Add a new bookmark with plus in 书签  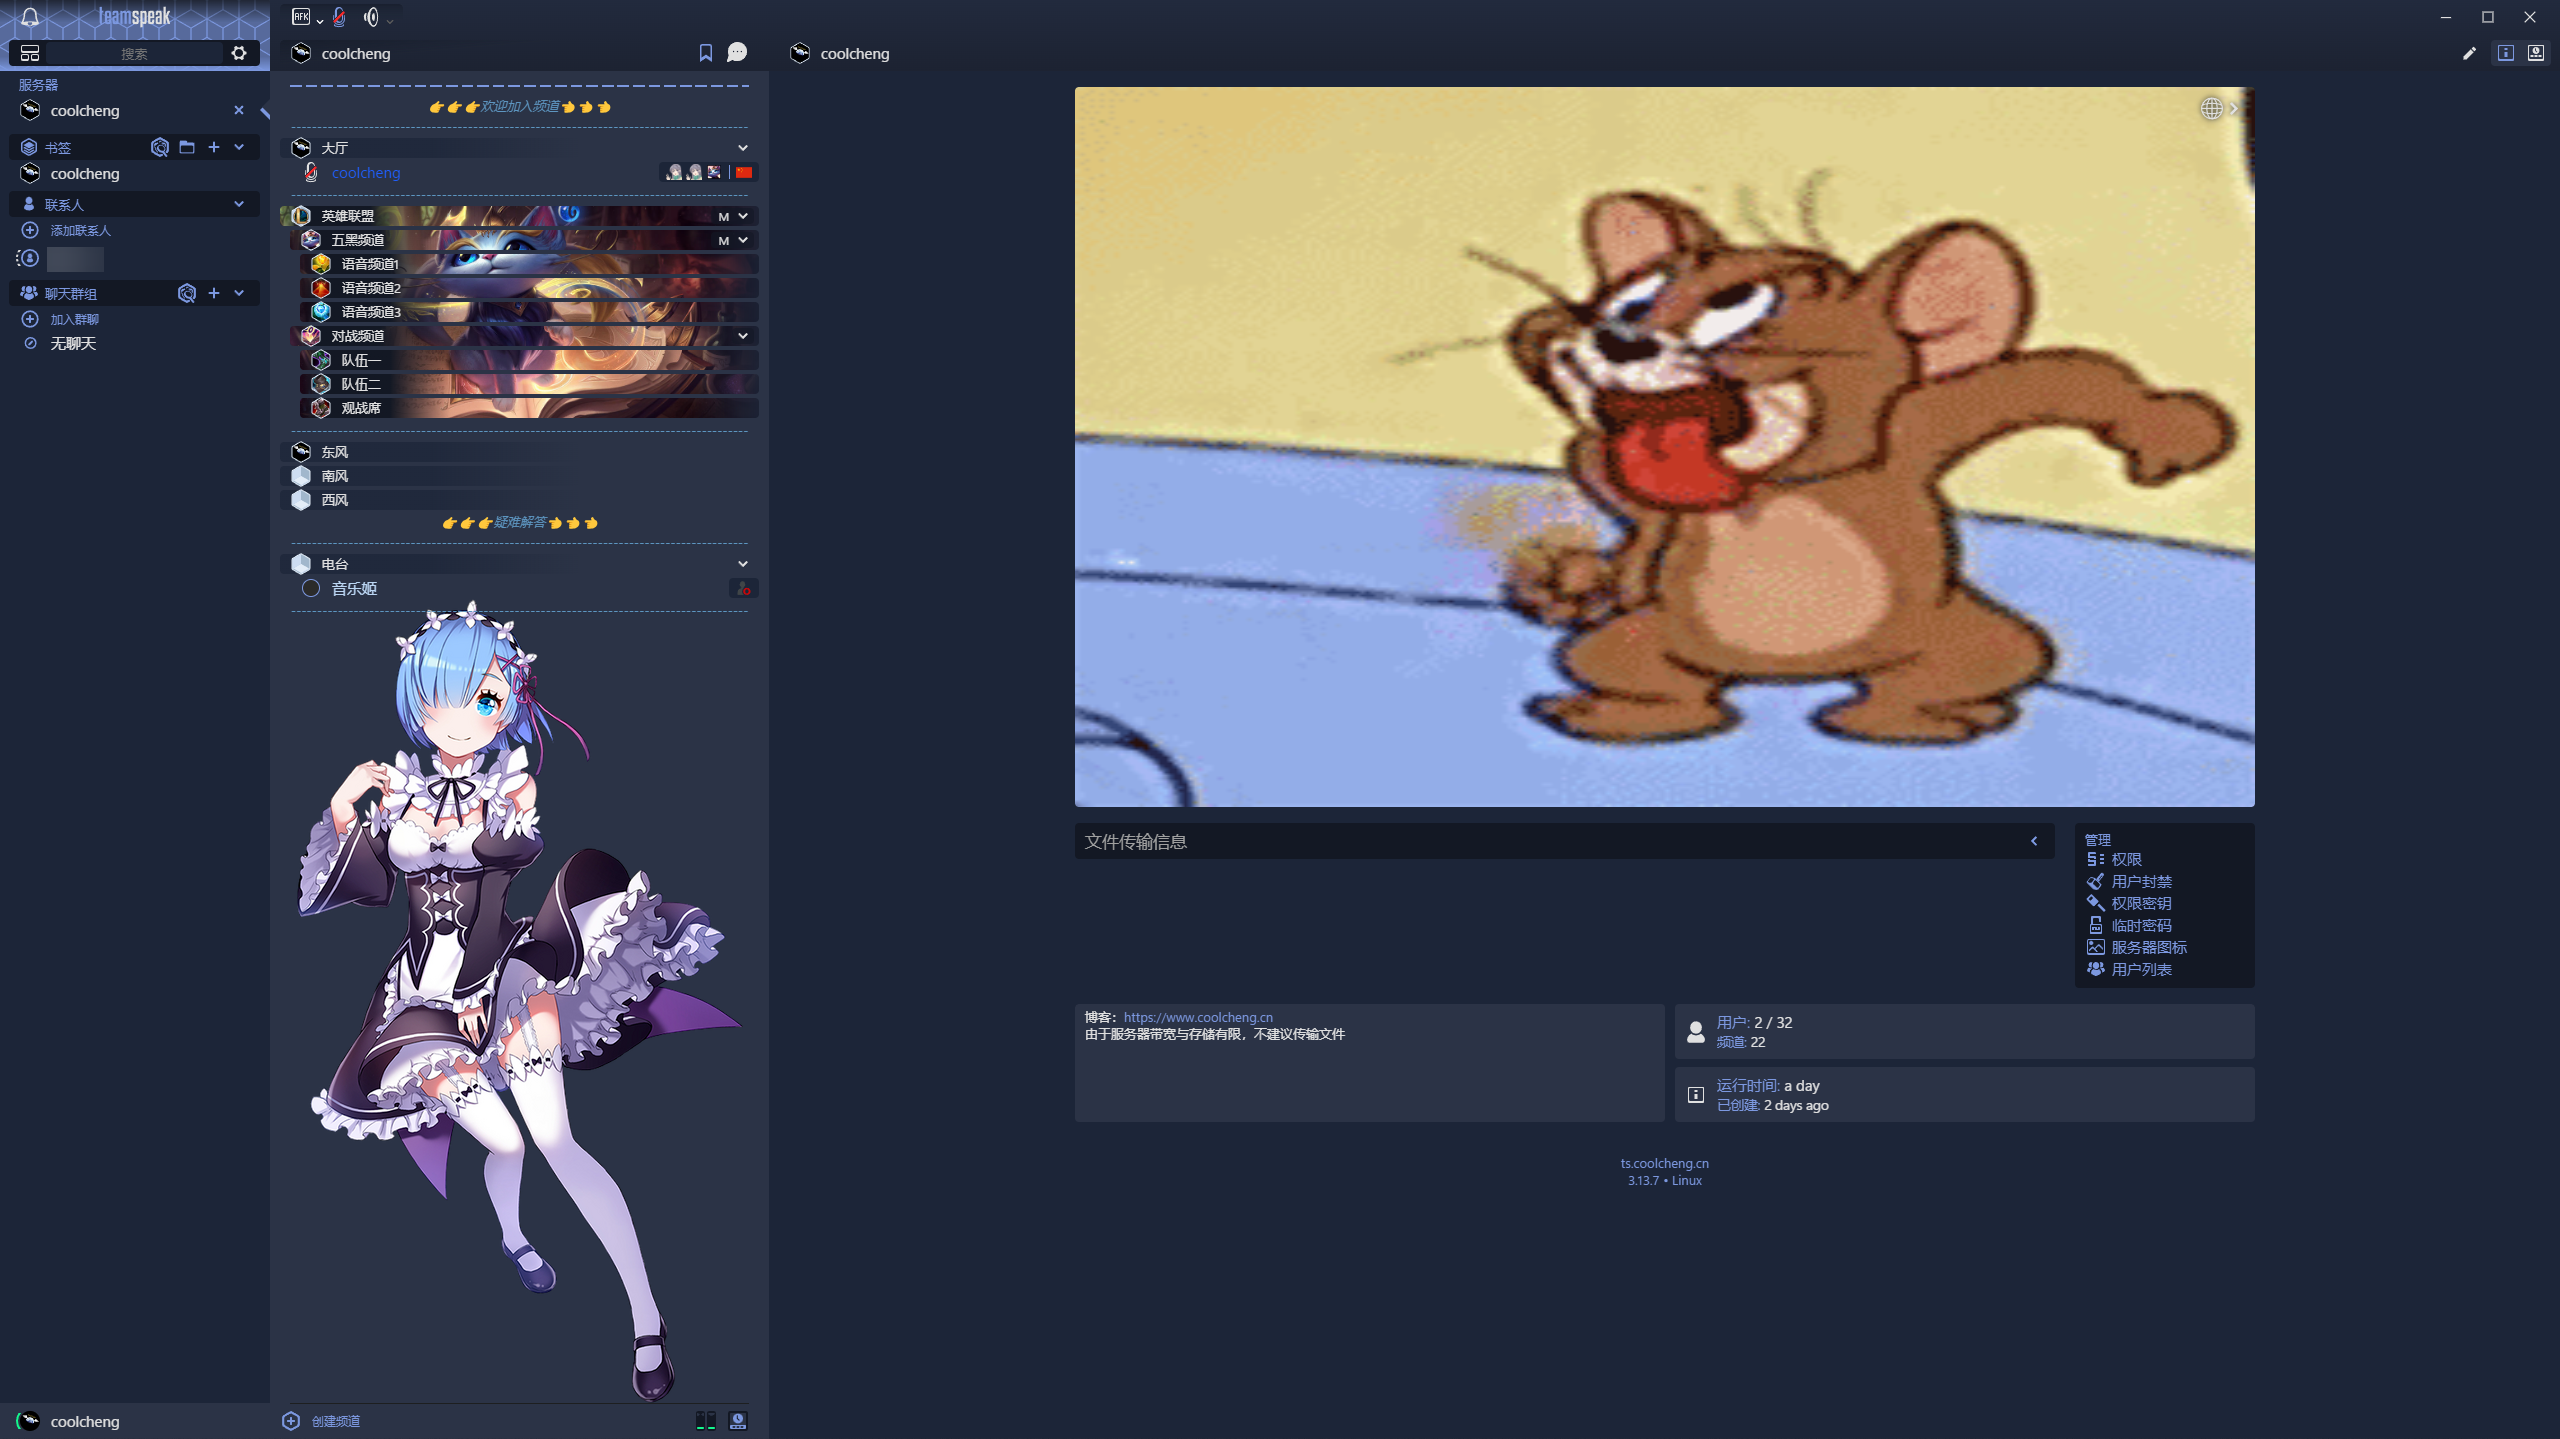click(214, 147)
